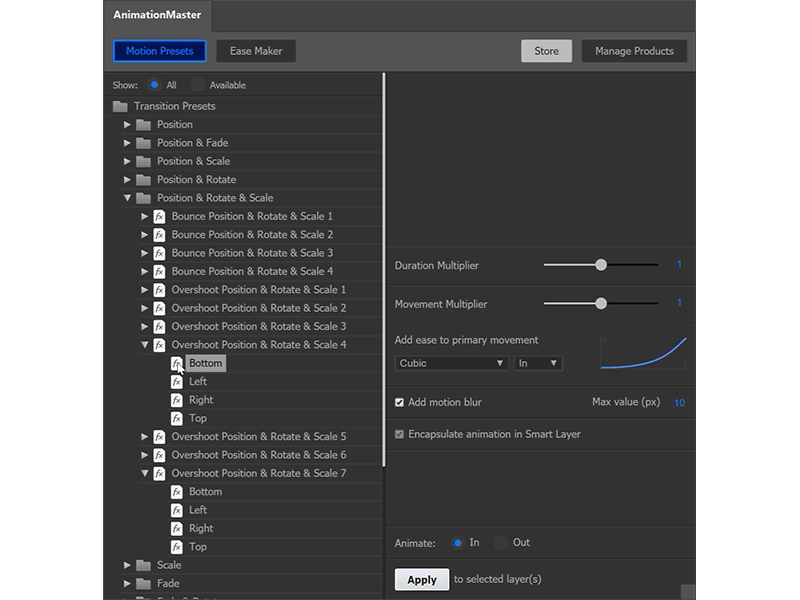Image resolution: width=800 pixels, height=600 pixels.
Task: Click the fx icon of Bounce Position & Rotate & Scale 3
Action: [x=160, y=253]
